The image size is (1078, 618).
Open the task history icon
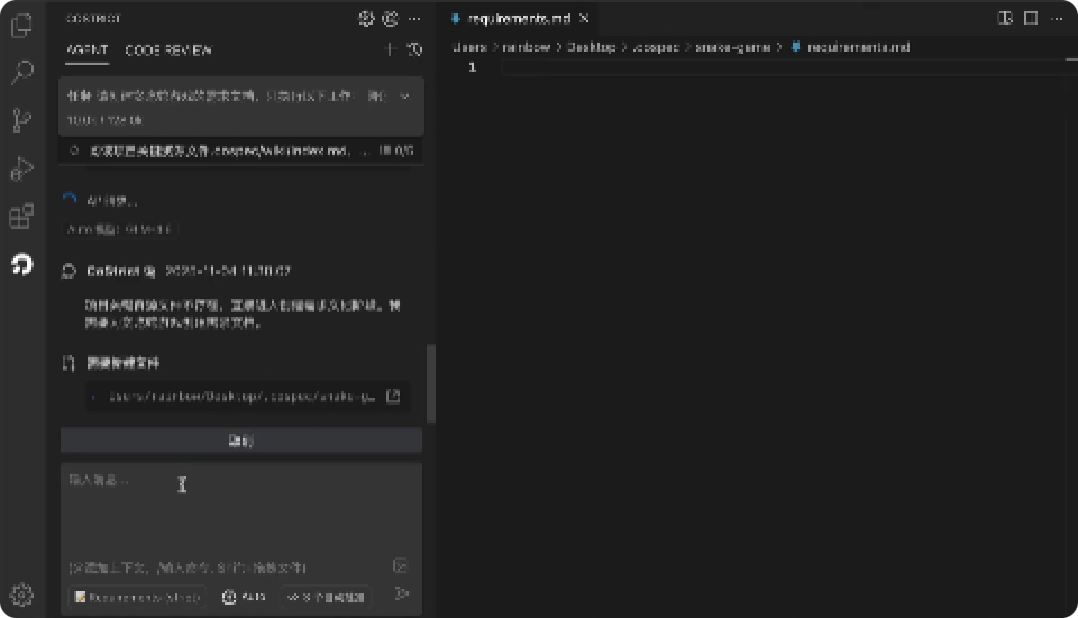click(414, 49)
